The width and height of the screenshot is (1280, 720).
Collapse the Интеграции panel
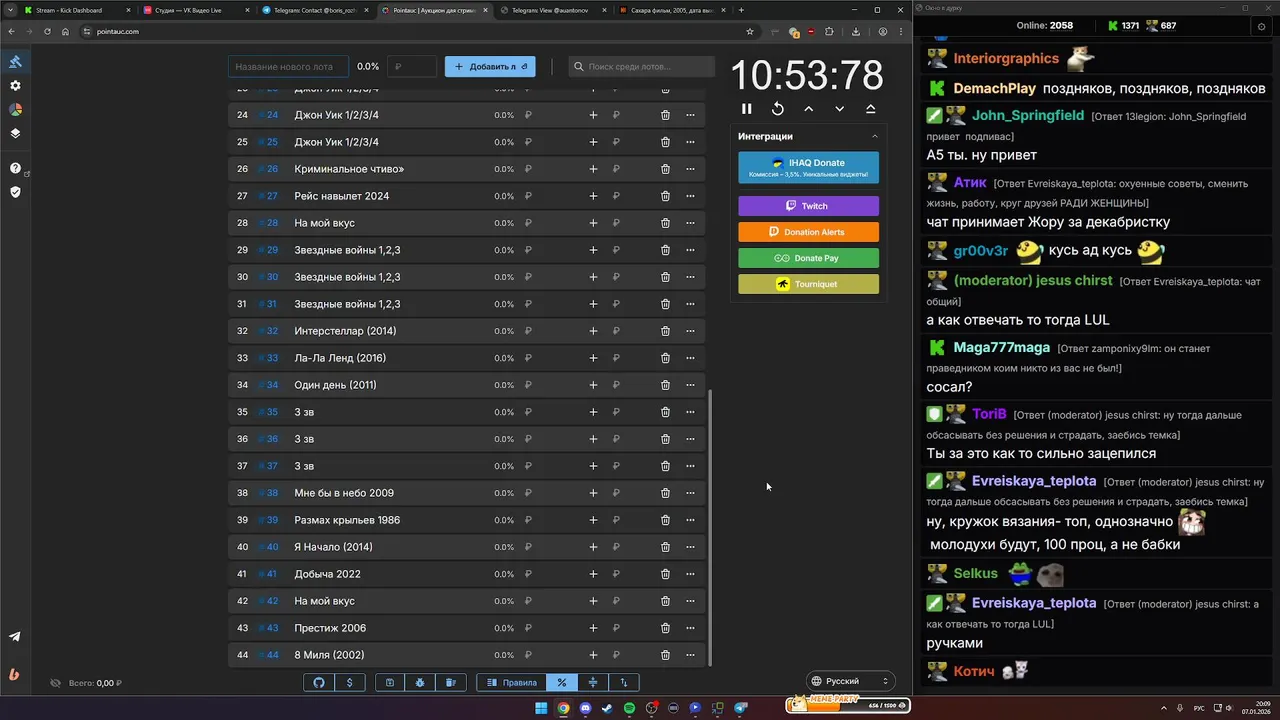tap(875, 136)
